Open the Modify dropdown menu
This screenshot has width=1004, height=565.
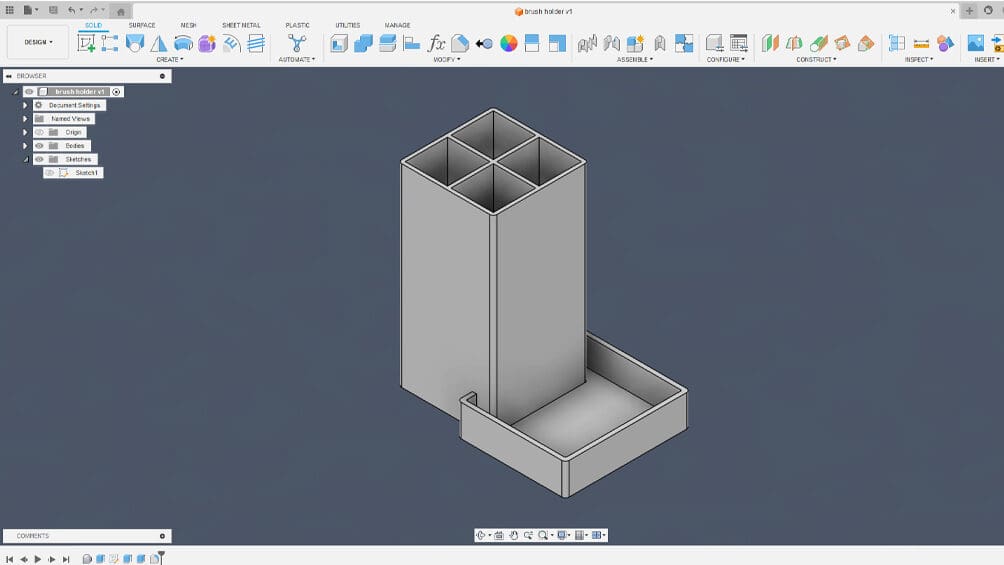(447, 60)
